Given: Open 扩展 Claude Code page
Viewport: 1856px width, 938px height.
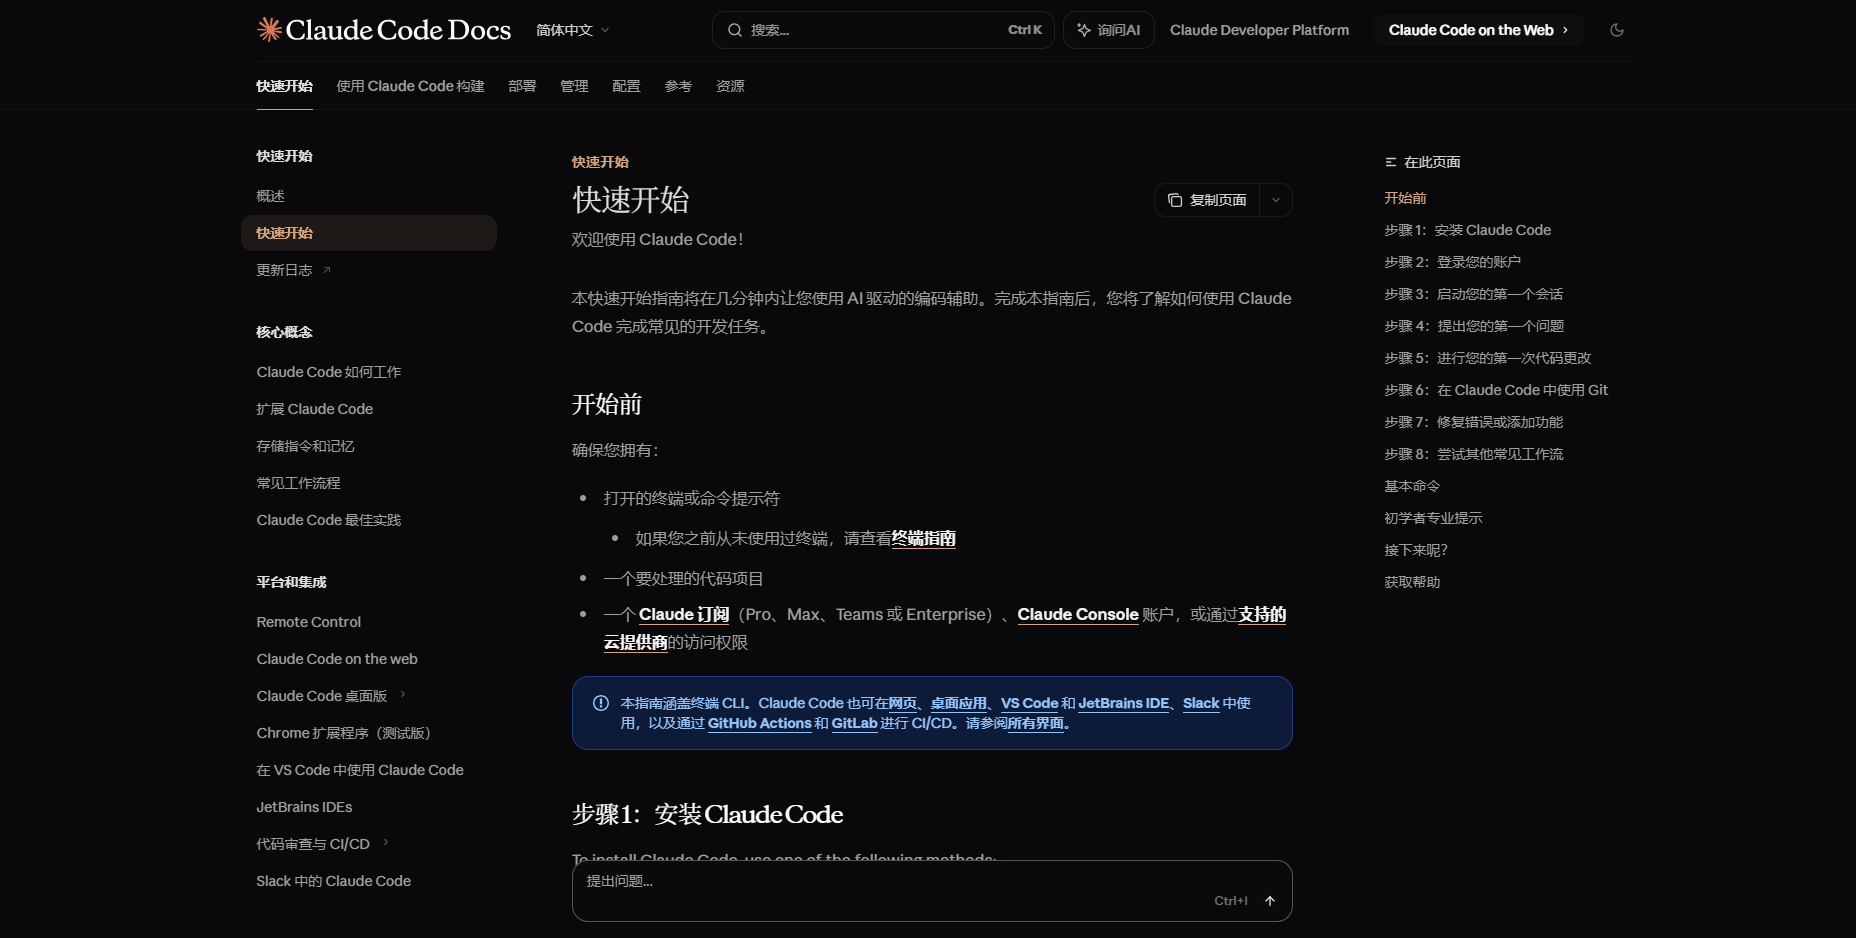Looking at the screenshot, I should [x=369, y=409].
